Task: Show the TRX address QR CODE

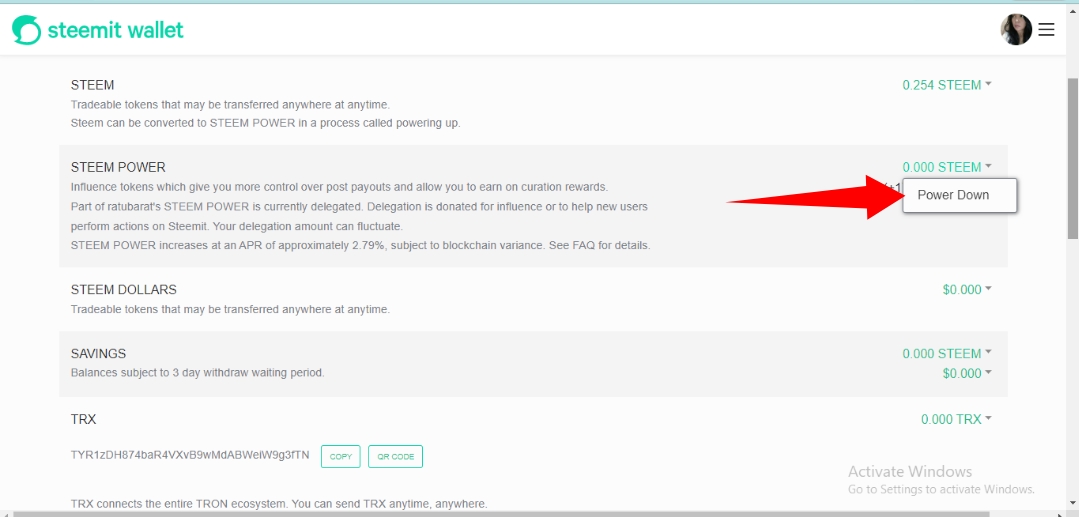Action: (395, 456)
